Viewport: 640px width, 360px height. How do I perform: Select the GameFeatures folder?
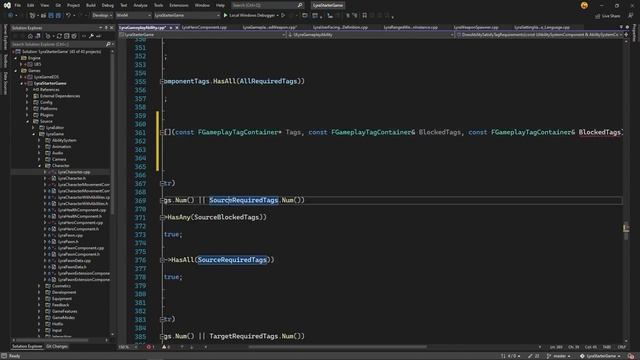tap(64, 311)
